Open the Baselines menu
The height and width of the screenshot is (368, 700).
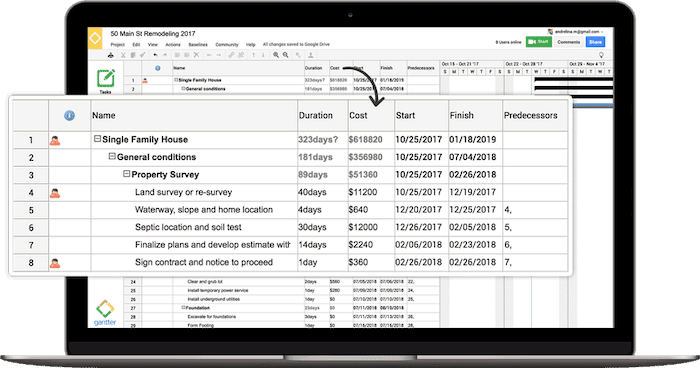[198, 45]
